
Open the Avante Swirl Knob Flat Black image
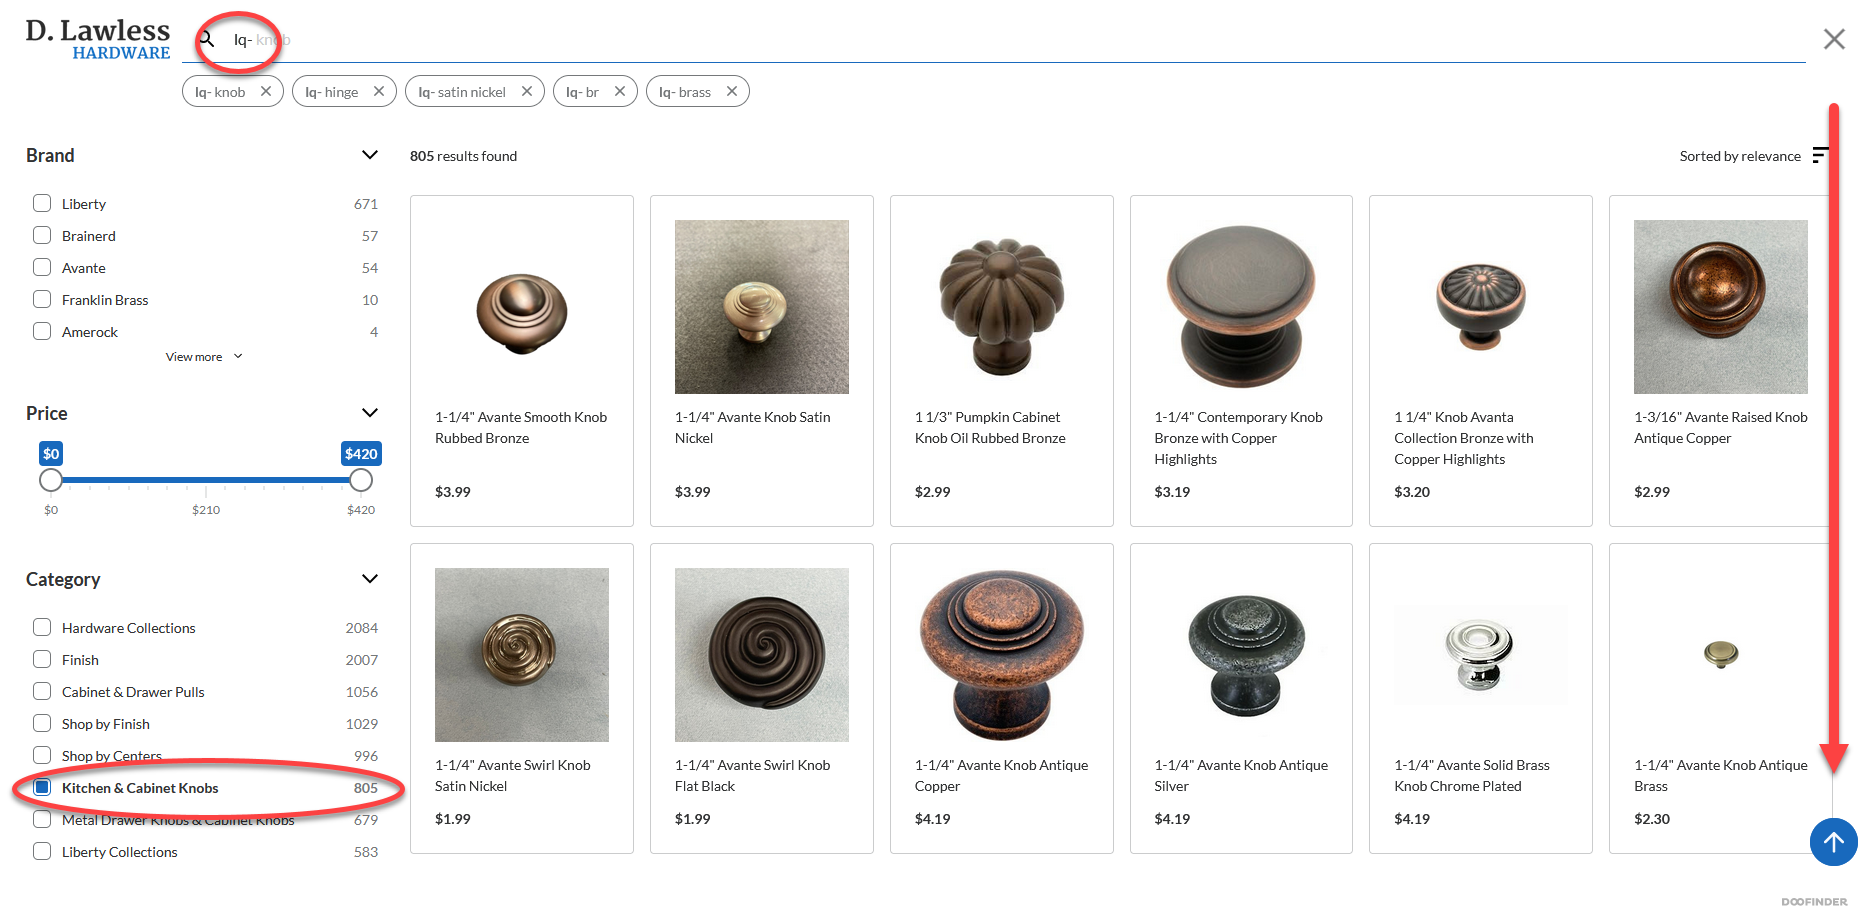pyautogui.click(x=761, y=654)
